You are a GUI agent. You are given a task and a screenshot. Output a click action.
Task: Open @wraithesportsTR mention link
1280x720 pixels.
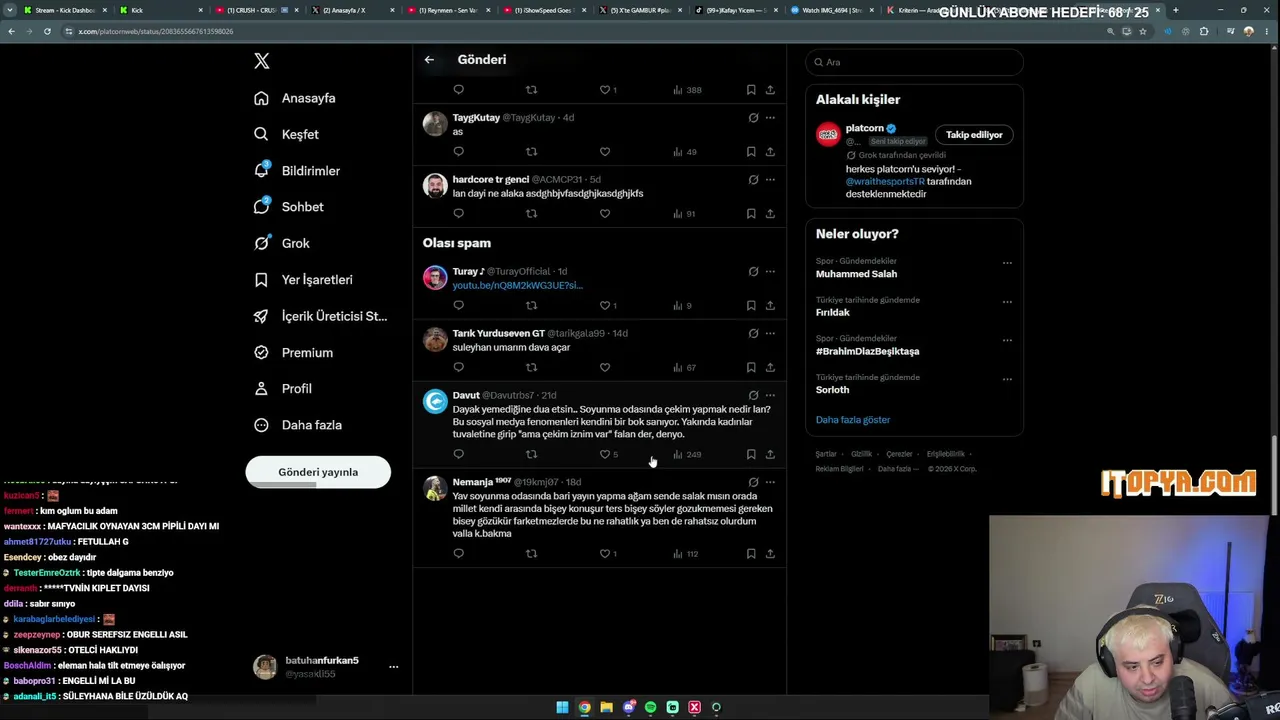point(885,182)
